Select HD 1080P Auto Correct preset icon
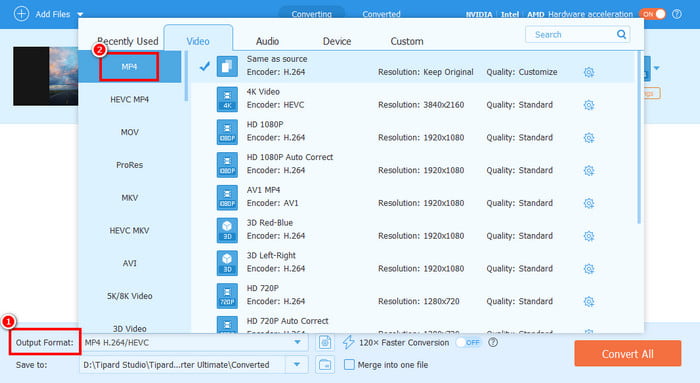The height and width of the screenshot is (383, 700). tap(227, 164)
